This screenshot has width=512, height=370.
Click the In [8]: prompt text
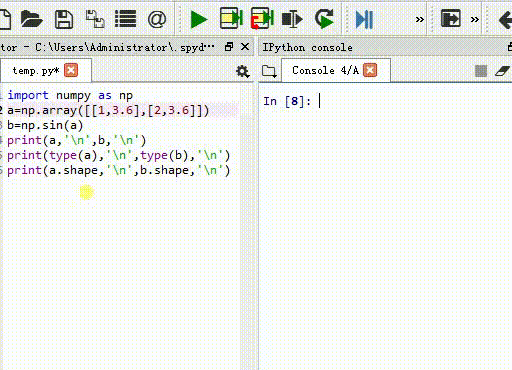coord(287,101)
